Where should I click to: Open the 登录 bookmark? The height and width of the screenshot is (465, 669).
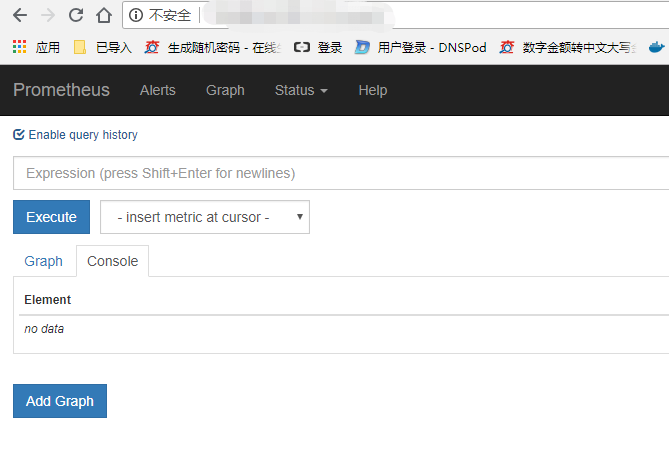(318, 47)
